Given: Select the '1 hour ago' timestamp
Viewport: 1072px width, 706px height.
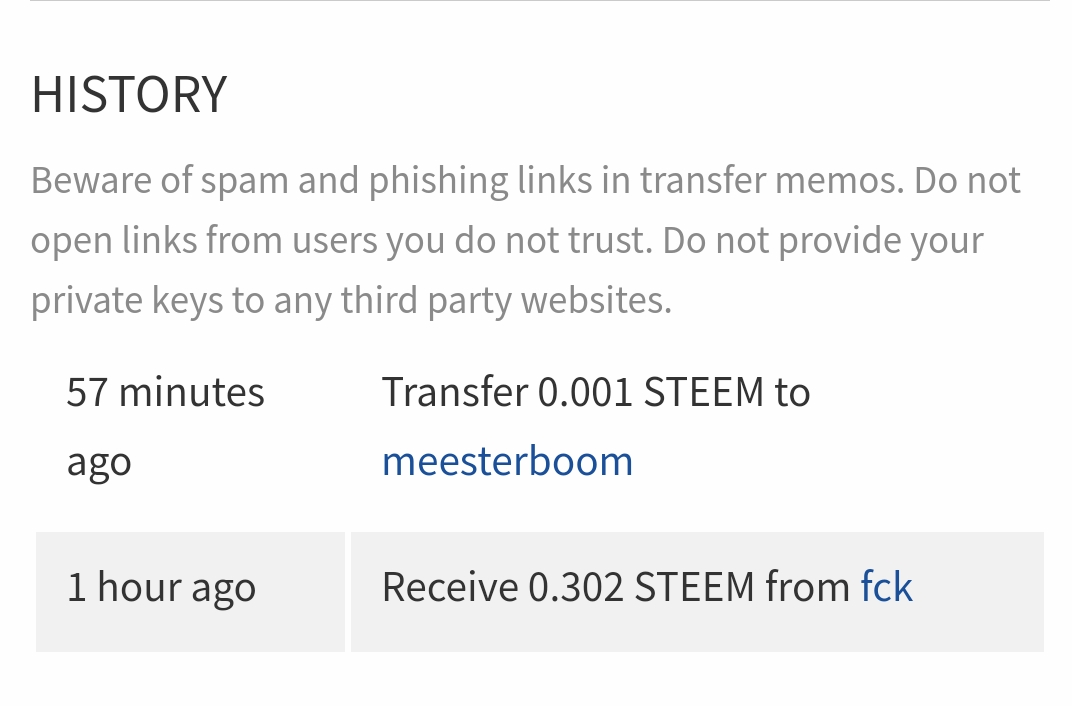Looking at the screenshot, I should 161,587.
